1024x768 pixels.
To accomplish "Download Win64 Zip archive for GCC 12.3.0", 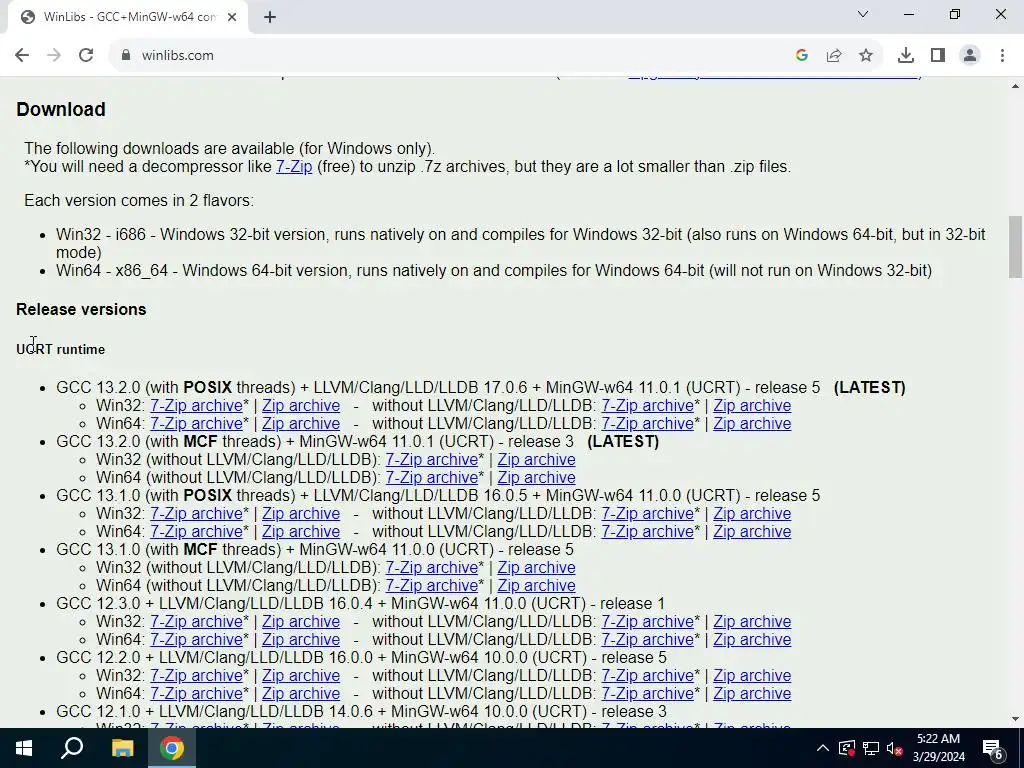I will click(x=300, y=640).
